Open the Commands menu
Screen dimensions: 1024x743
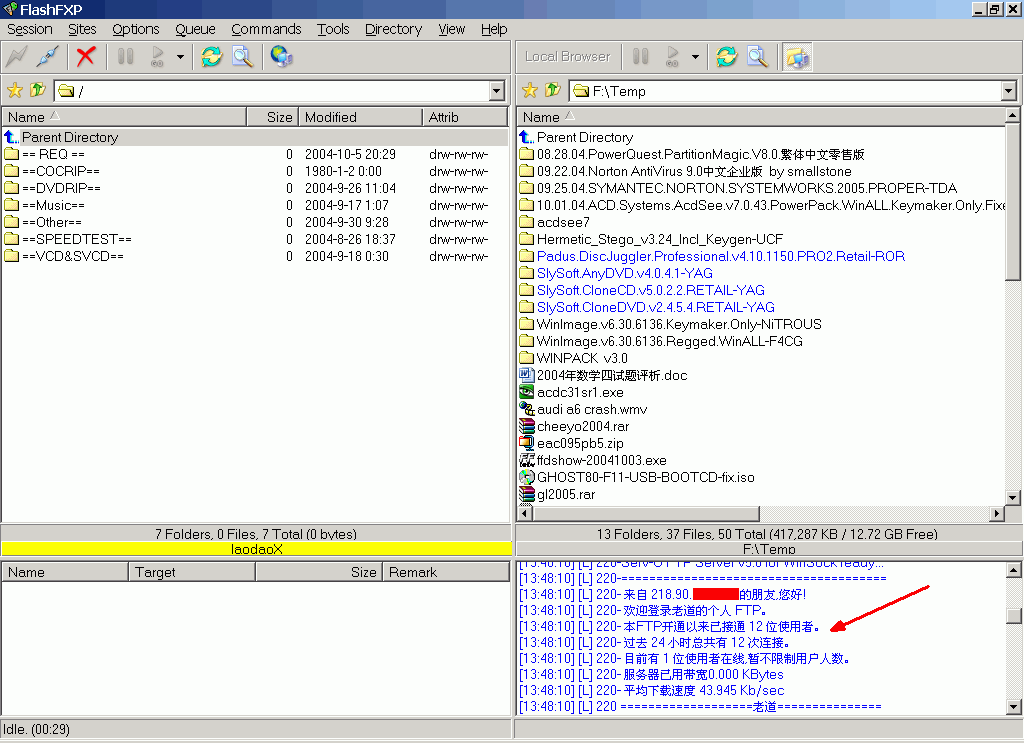coord(266,29)
